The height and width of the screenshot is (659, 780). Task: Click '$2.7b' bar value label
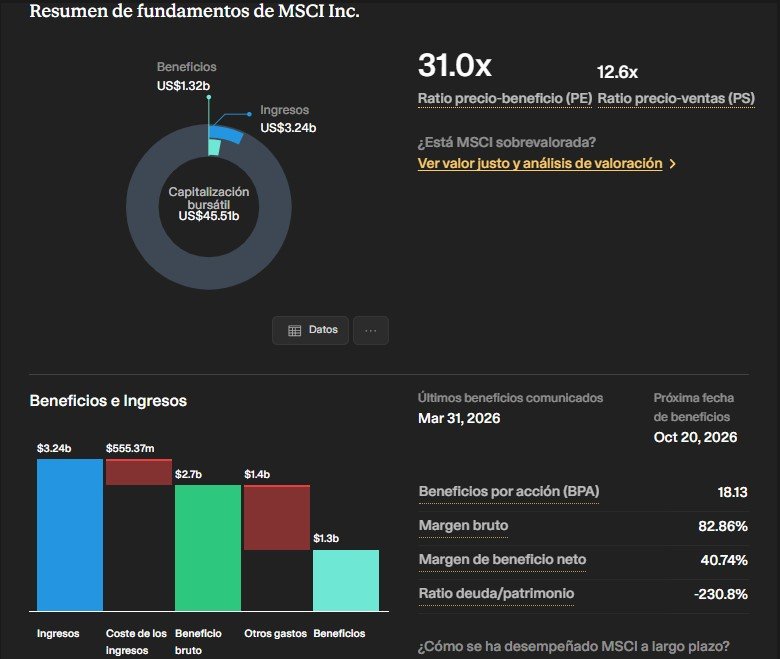tap(189, 474)
